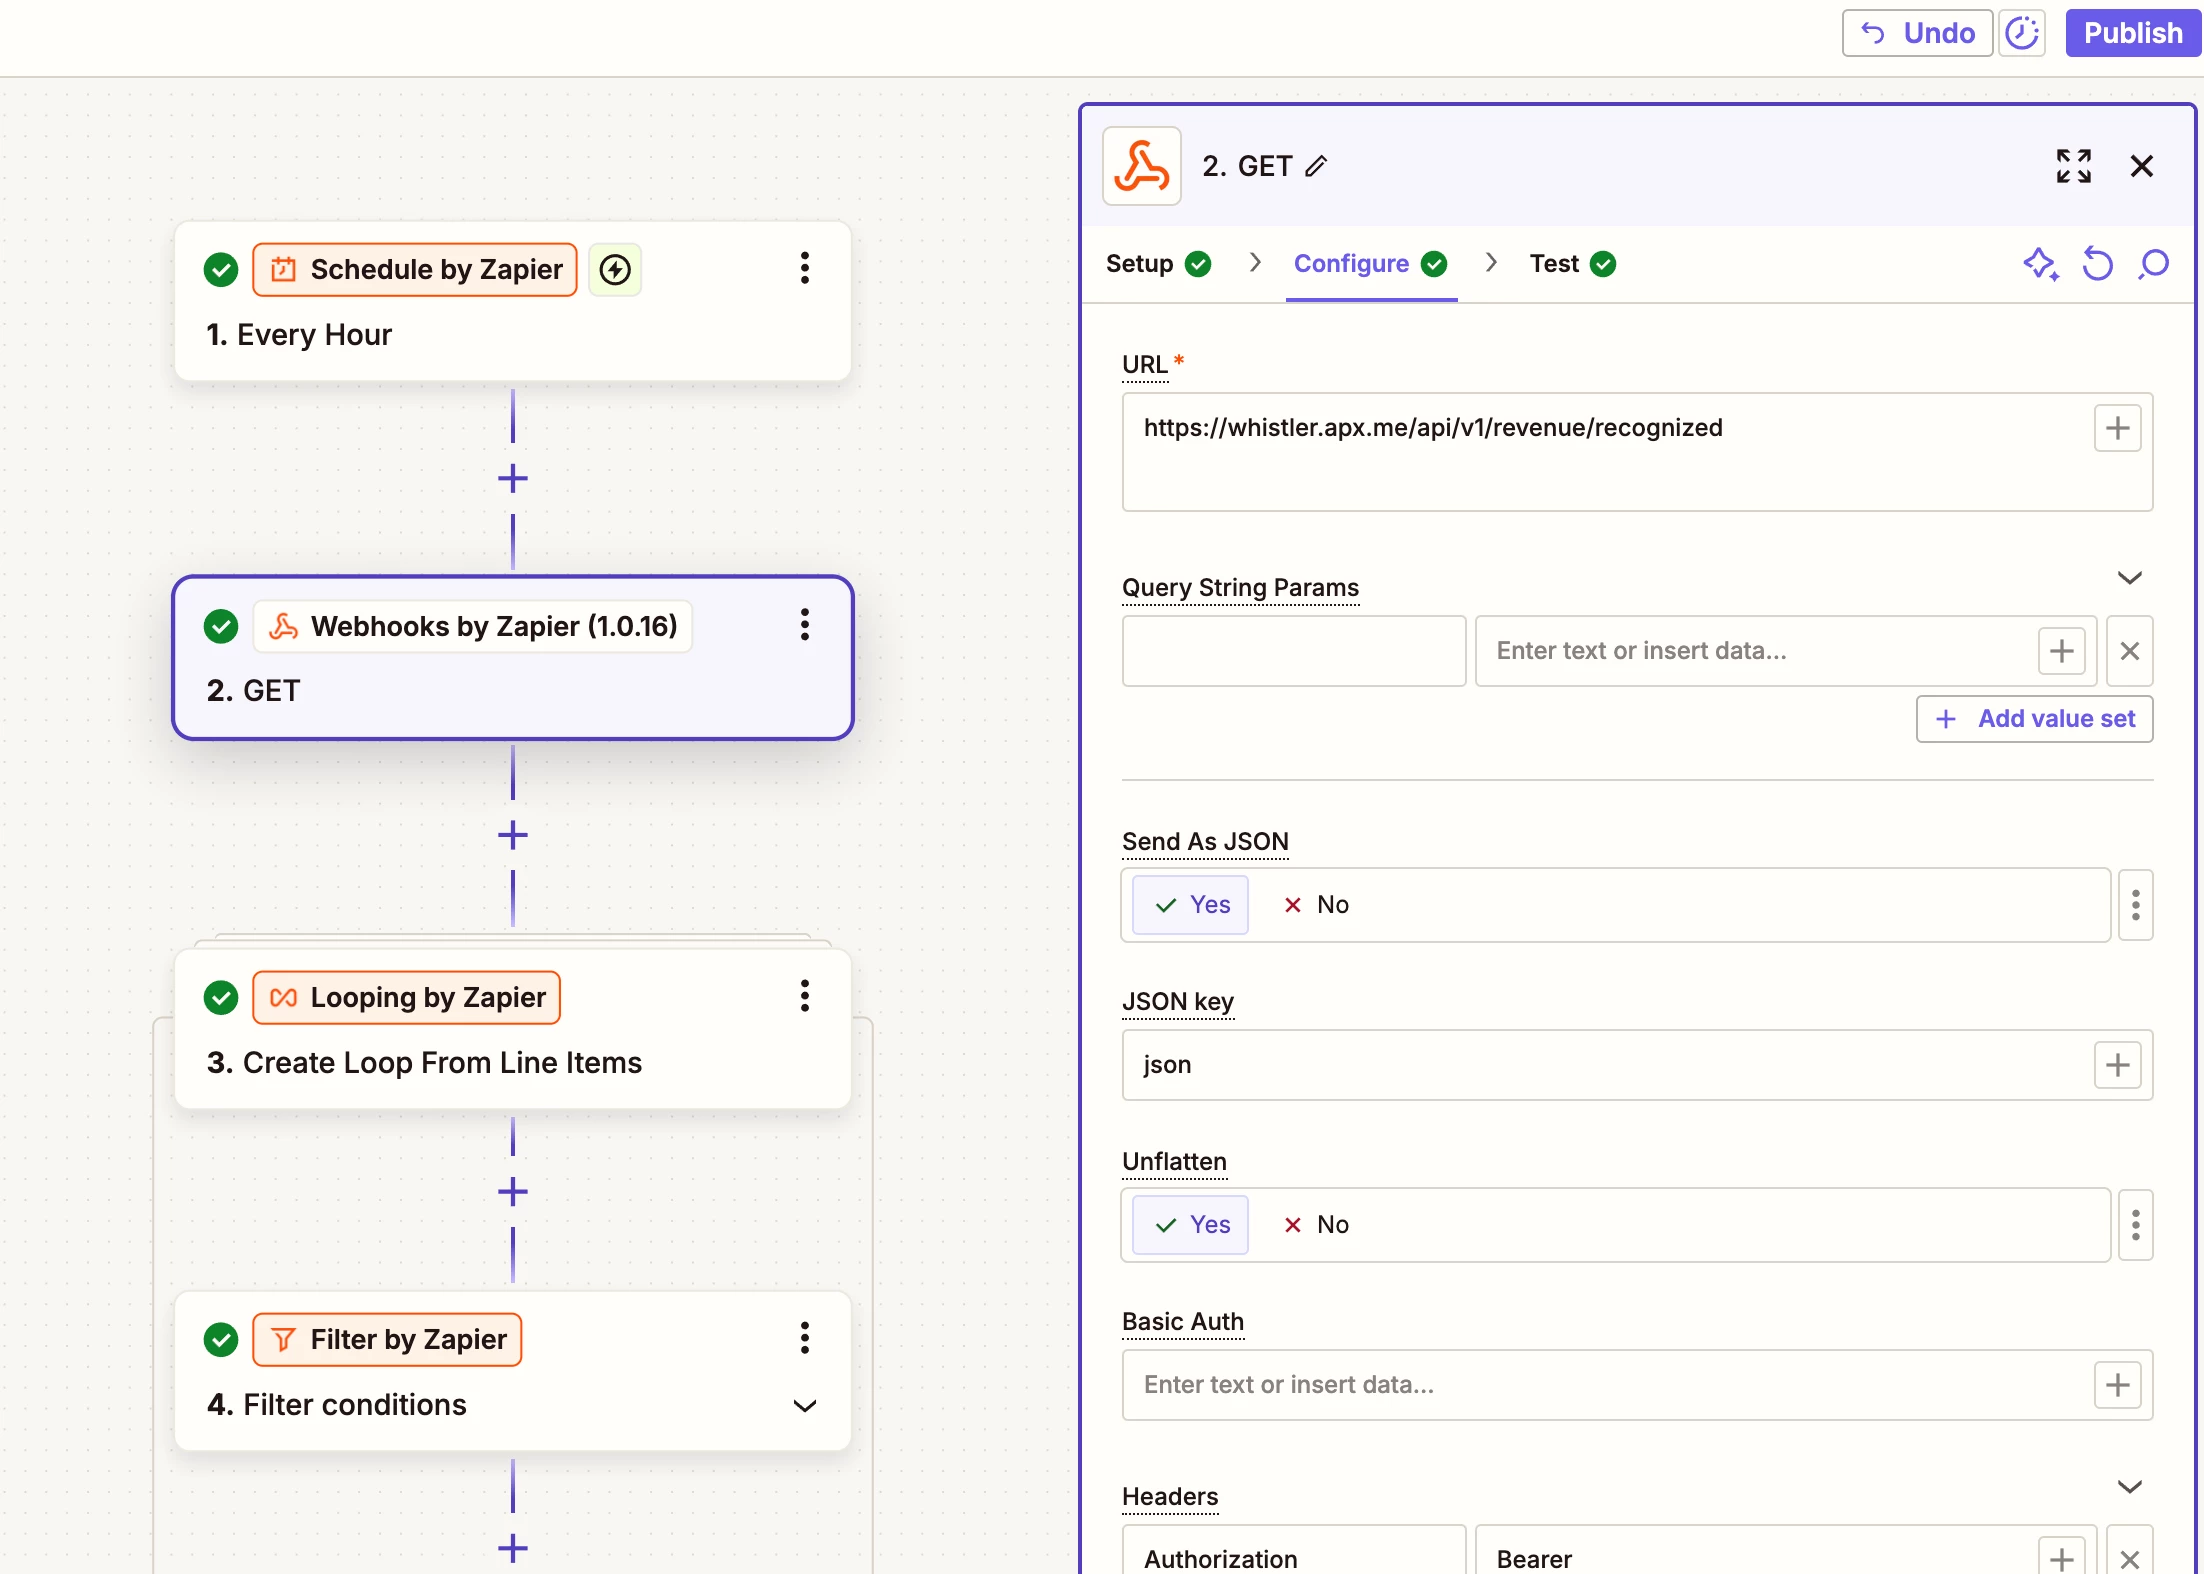Remove the Query String Params row
This screenshot has height=1574, width=2204.
click(2129, 651)
